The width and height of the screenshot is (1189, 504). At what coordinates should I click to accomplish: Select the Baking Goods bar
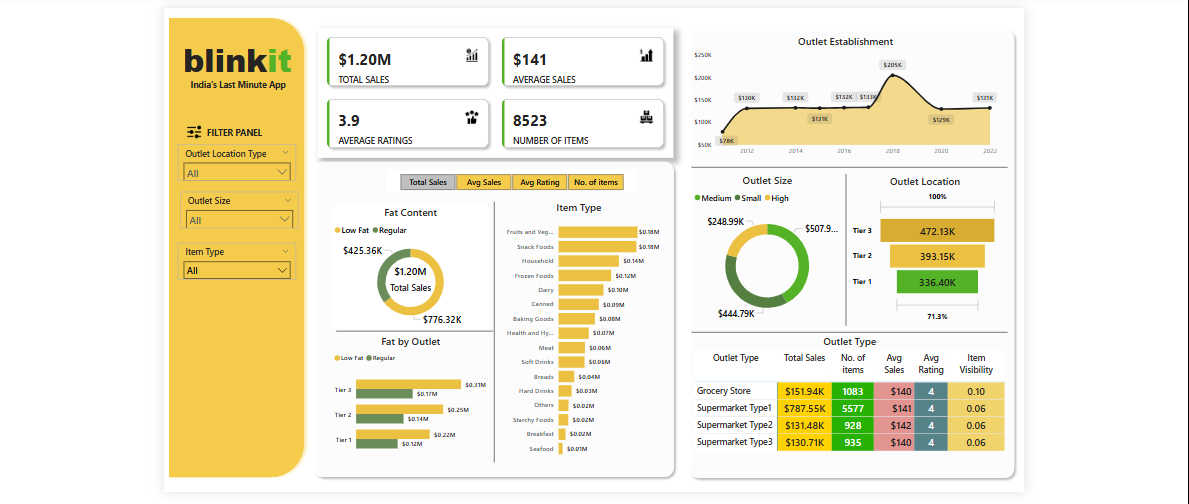(x=577, y=319)
